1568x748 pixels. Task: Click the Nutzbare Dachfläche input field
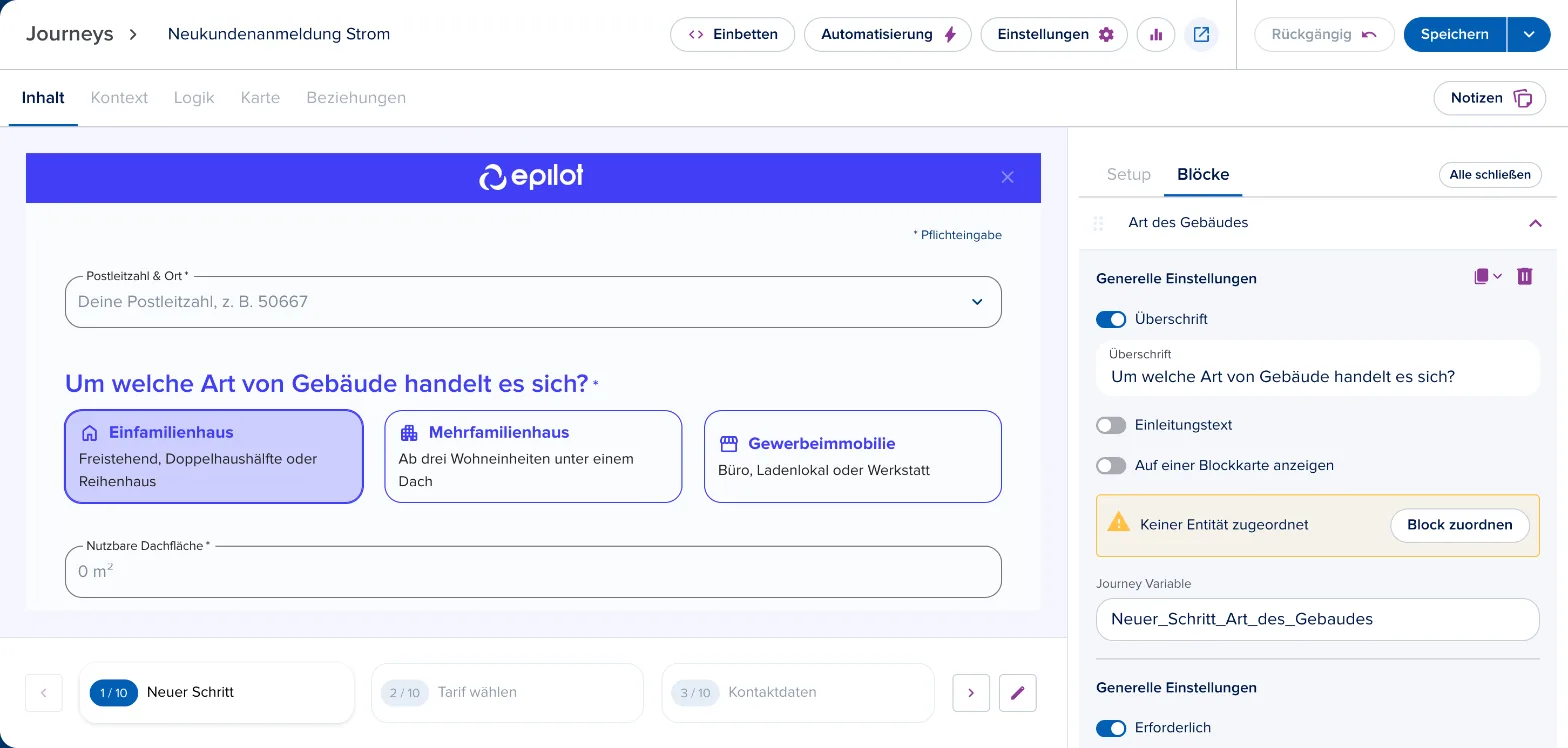(x=533, y=572)
